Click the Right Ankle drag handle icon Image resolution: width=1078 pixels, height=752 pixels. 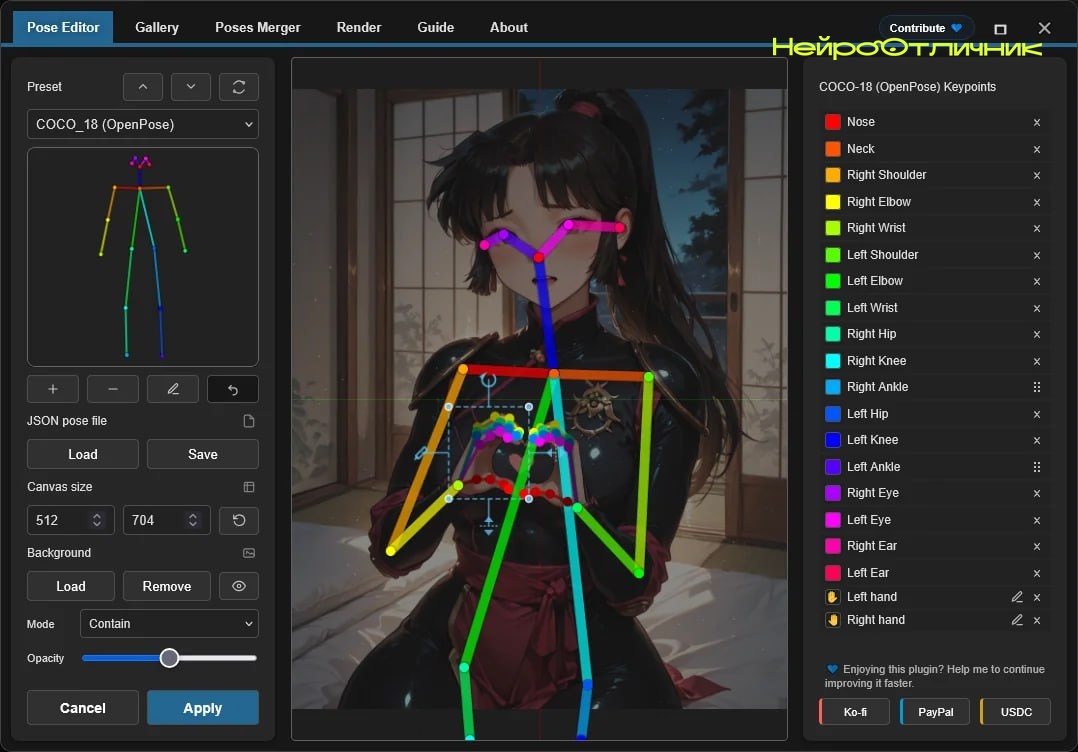tap(1037, 387)
